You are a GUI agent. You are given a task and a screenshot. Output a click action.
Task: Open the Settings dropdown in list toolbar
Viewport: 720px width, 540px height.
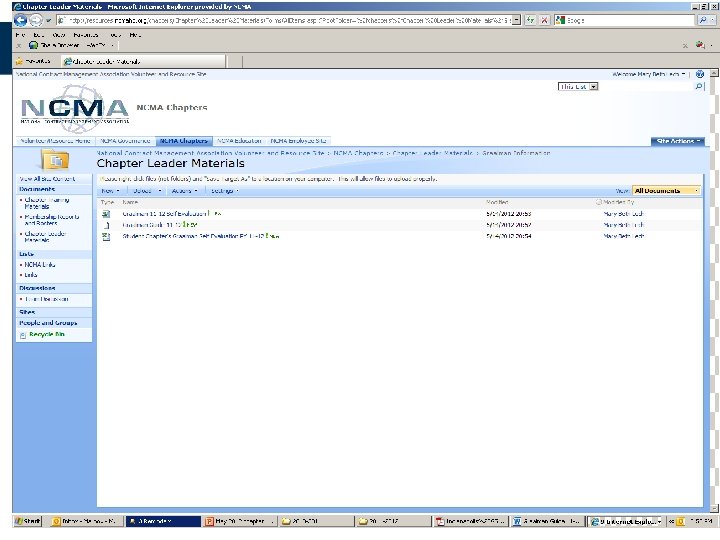(225, 191)
